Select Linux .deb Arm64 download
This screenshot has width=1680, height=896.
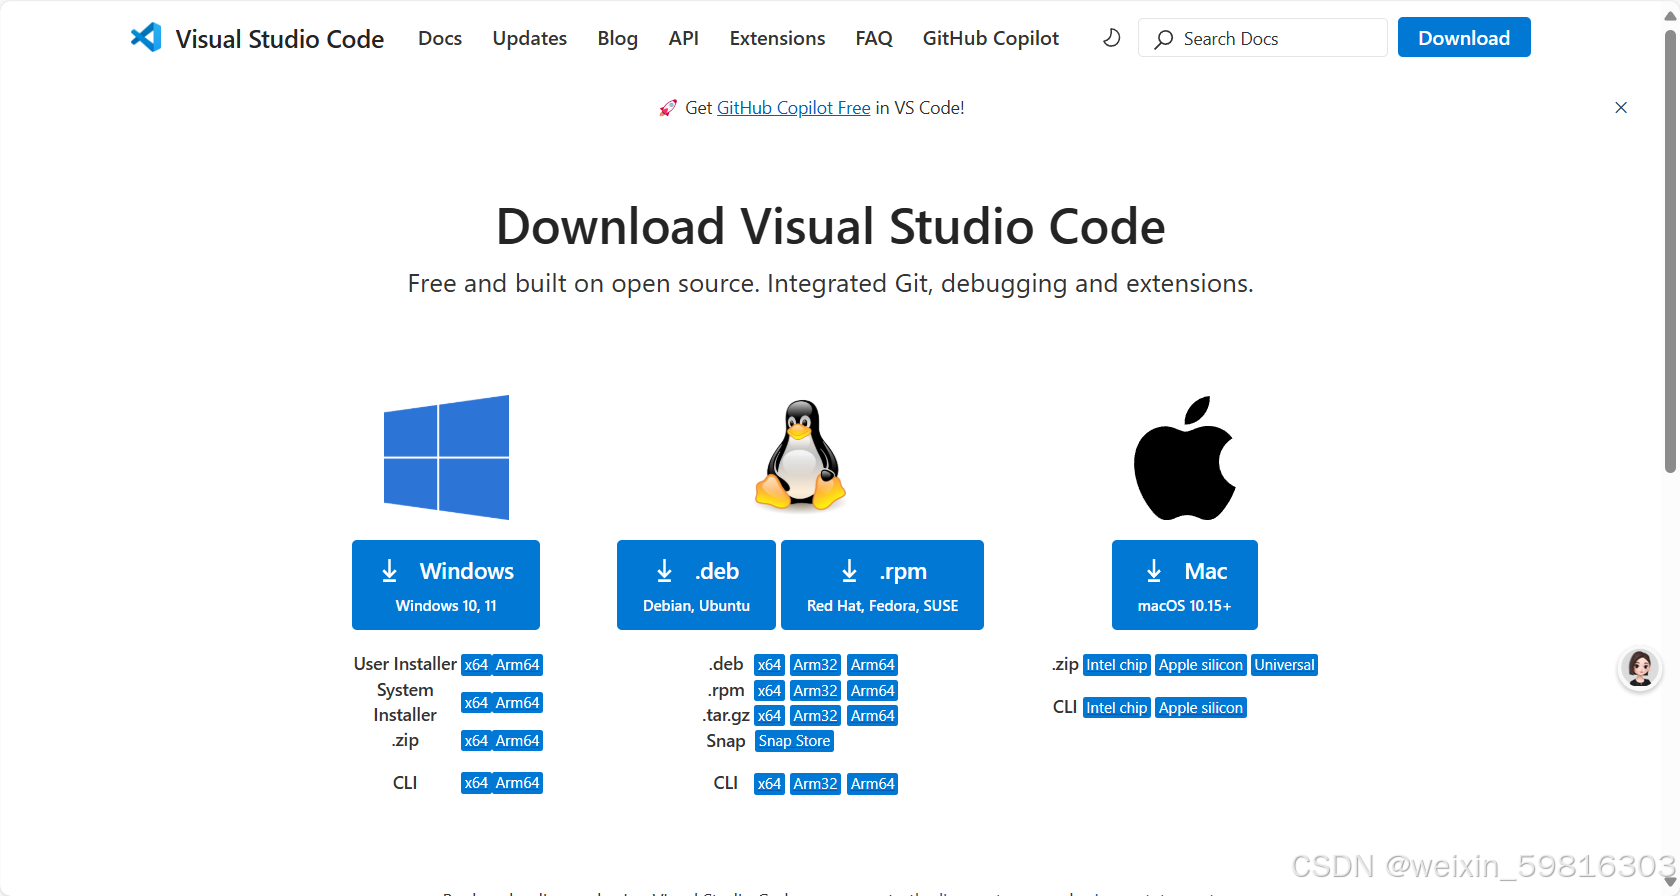click(x=872, y=665)
